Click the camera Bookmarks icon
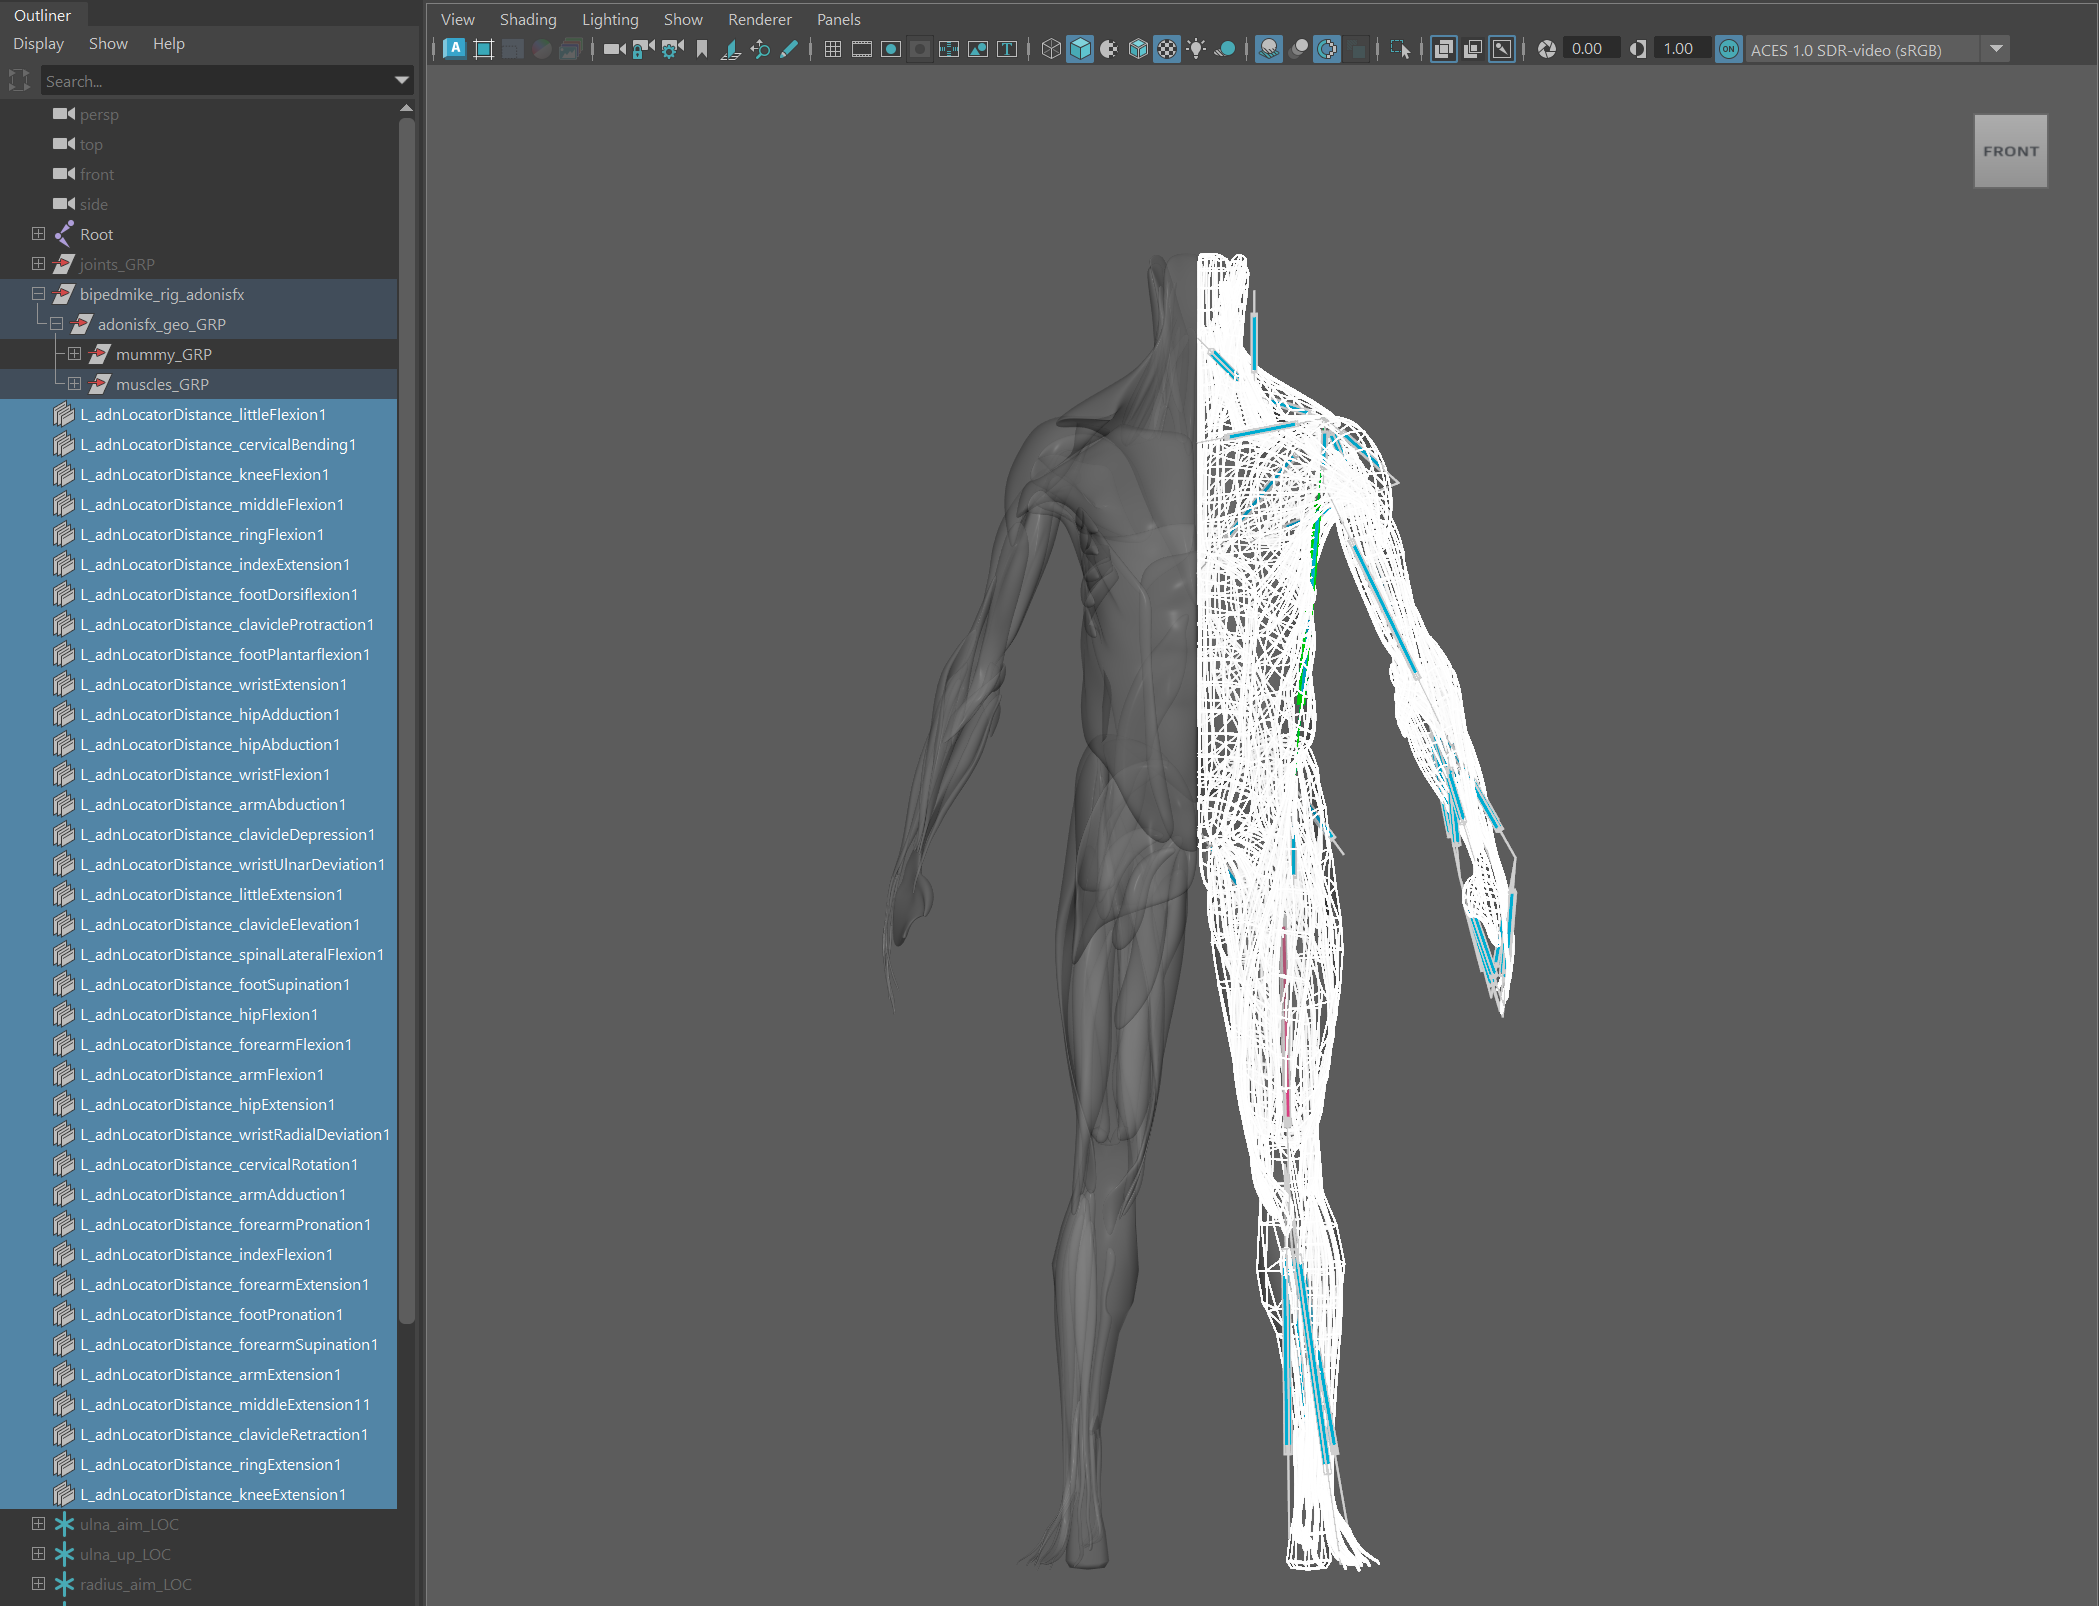The image size is (2099, 1606). [702, 49]
